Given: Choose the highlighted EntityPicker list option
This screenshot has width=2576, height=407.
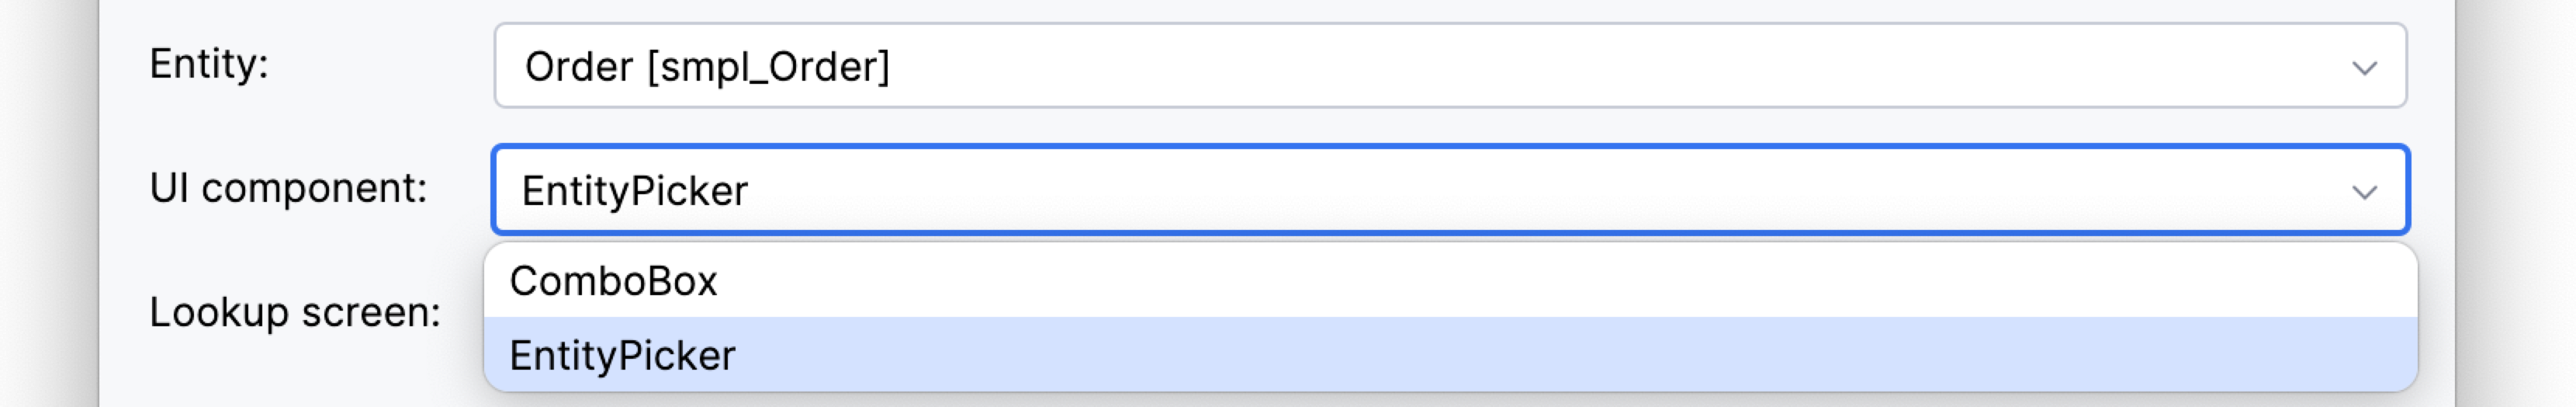Looking at the screenshot, I should pyautogui.click(x=622, y=356).
